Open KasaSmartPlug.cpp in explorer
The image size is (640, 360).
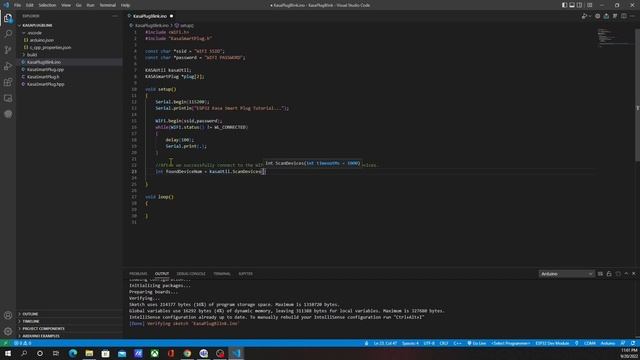[45, 69]
